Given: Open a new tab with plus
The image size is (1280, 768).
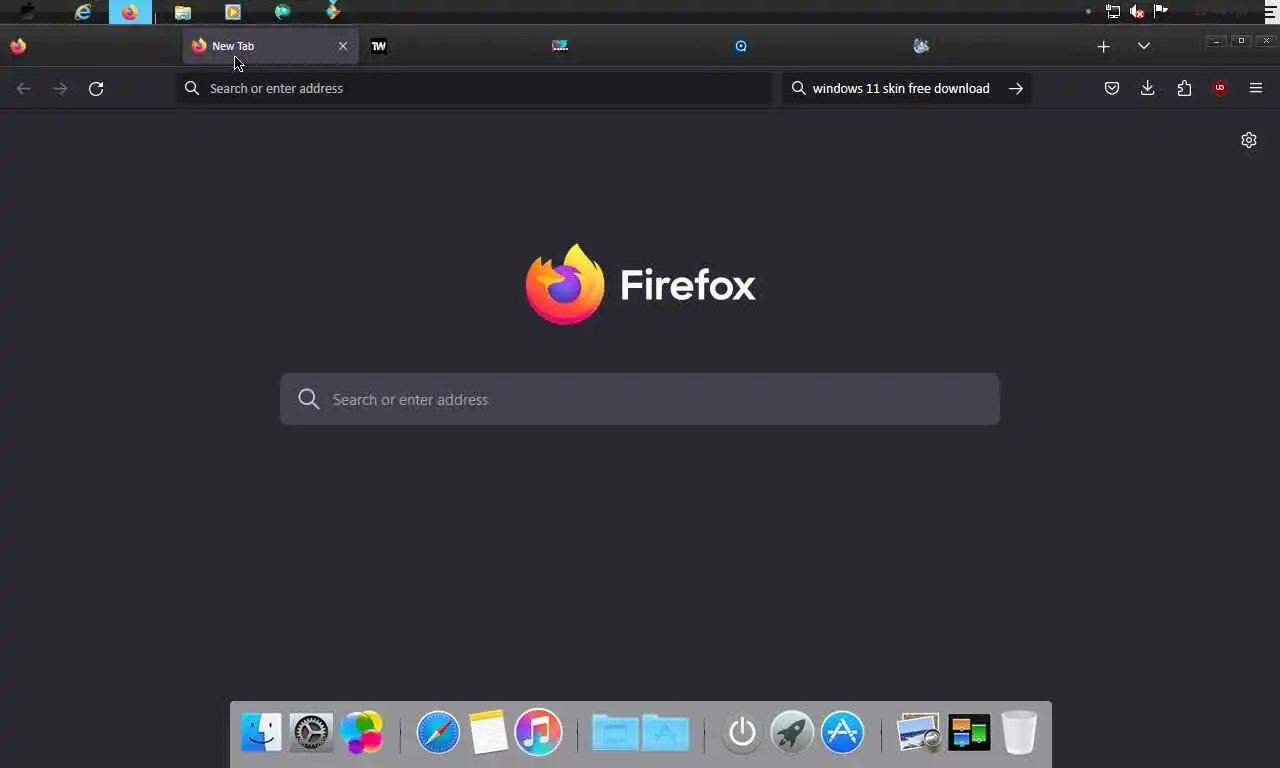Looking at the screenshot, I should pyautogui.click(x=1103, y=46).
